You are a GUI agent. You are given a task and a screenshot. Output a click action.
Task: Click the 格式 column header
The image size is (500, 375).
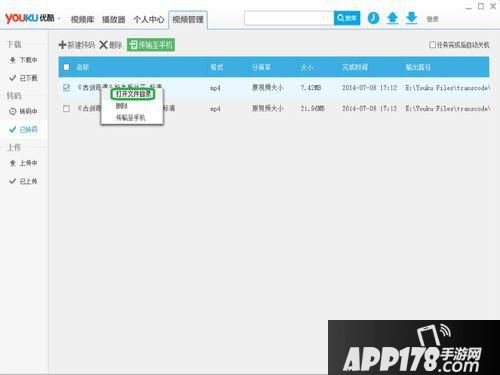217,67
